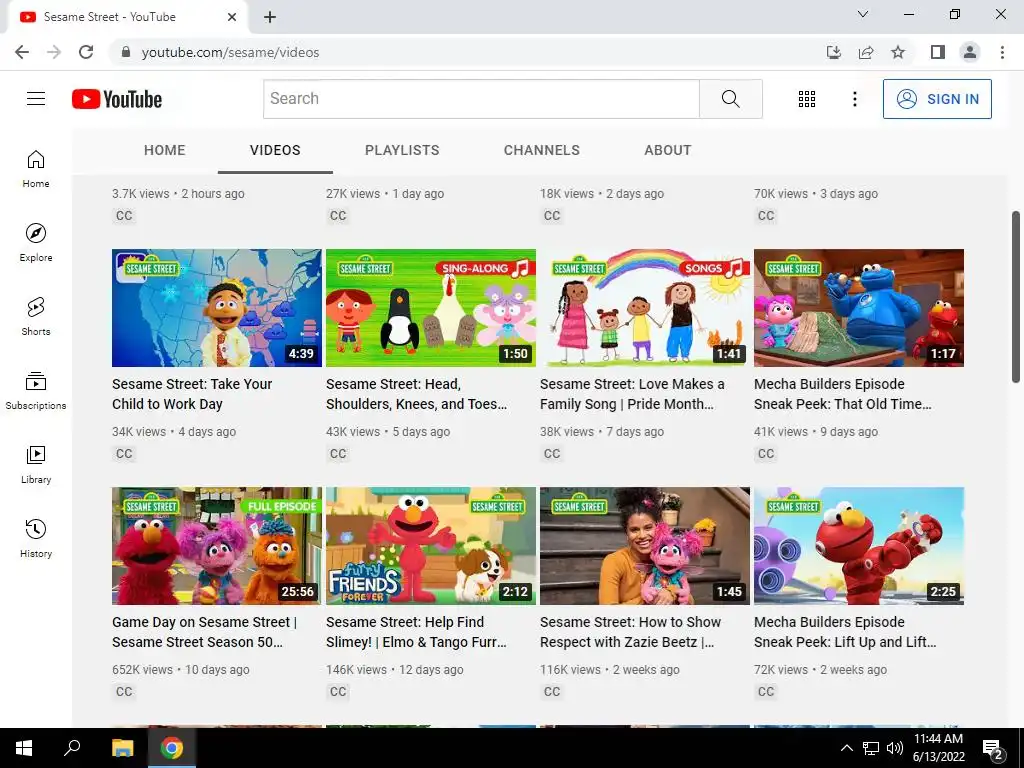The image size is (1024, 768).
Task: Click the browser back arrow
Action: tap(22, 52)
